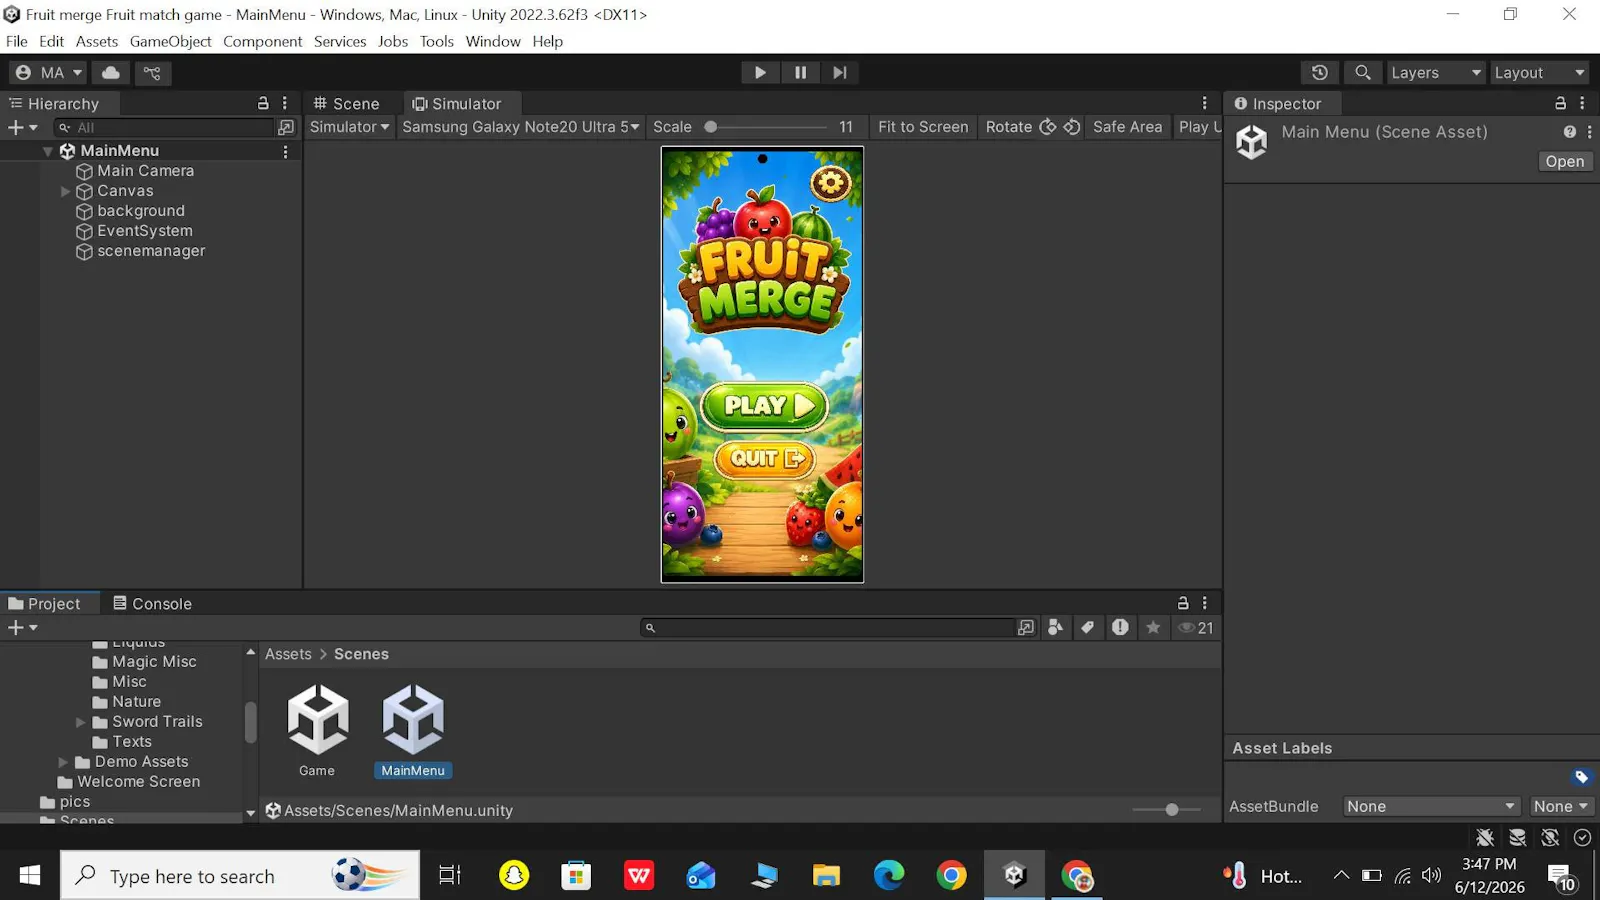Toggle the Hierarchy panel lock icon

tap(263, 103)
